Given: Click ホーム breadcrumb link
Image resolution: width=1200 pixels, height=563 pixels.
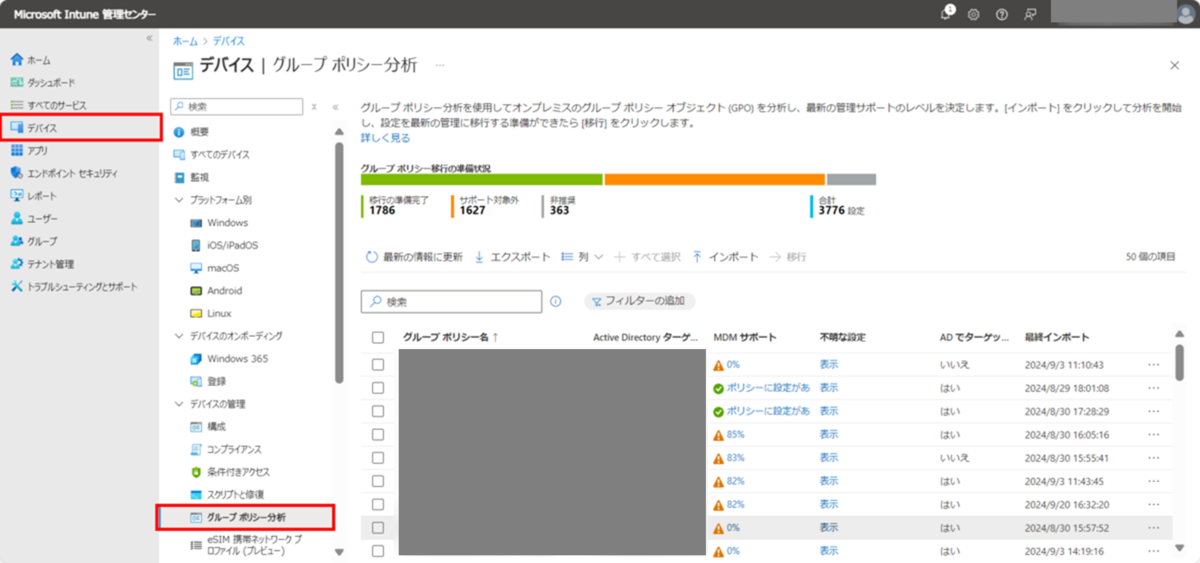Looking at the screenshot, I should (x=185, y=41).
